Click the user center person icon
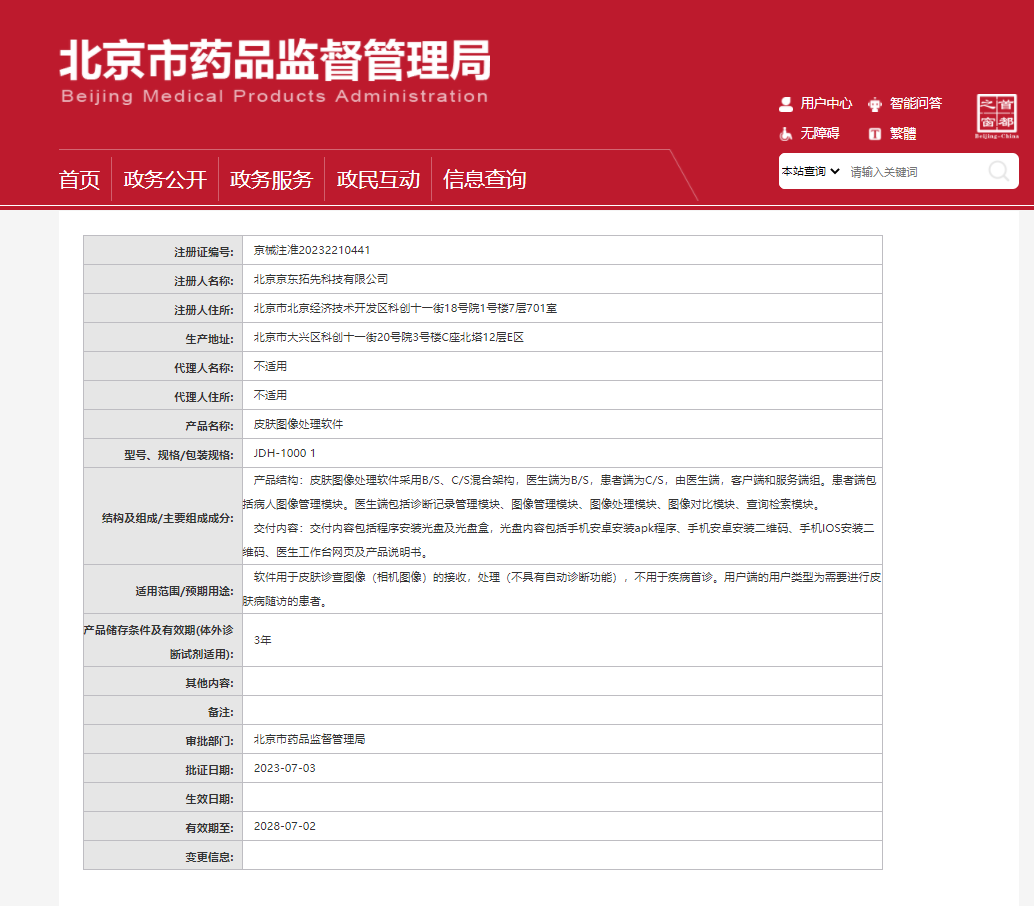Image resolution: width=1034 pixels, height=906 pixels. pos(786,104)
